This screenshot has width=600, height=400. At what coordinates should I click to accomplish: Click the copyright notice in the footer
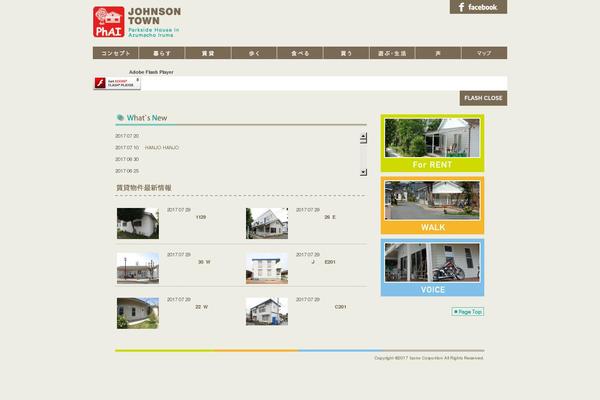(x=429, y=358)
